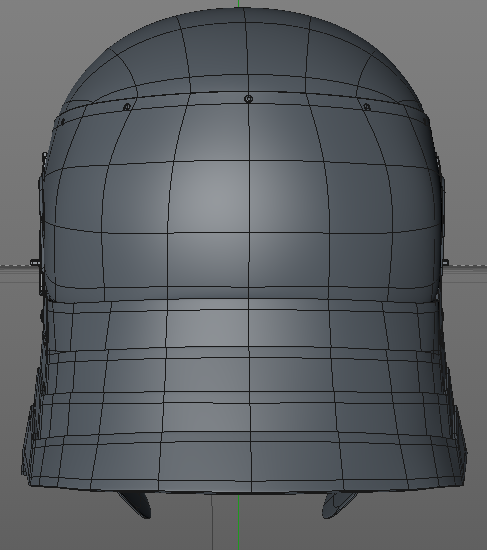
Task: Select the ridge edge where dome meets neck guard
Action: 246,299
